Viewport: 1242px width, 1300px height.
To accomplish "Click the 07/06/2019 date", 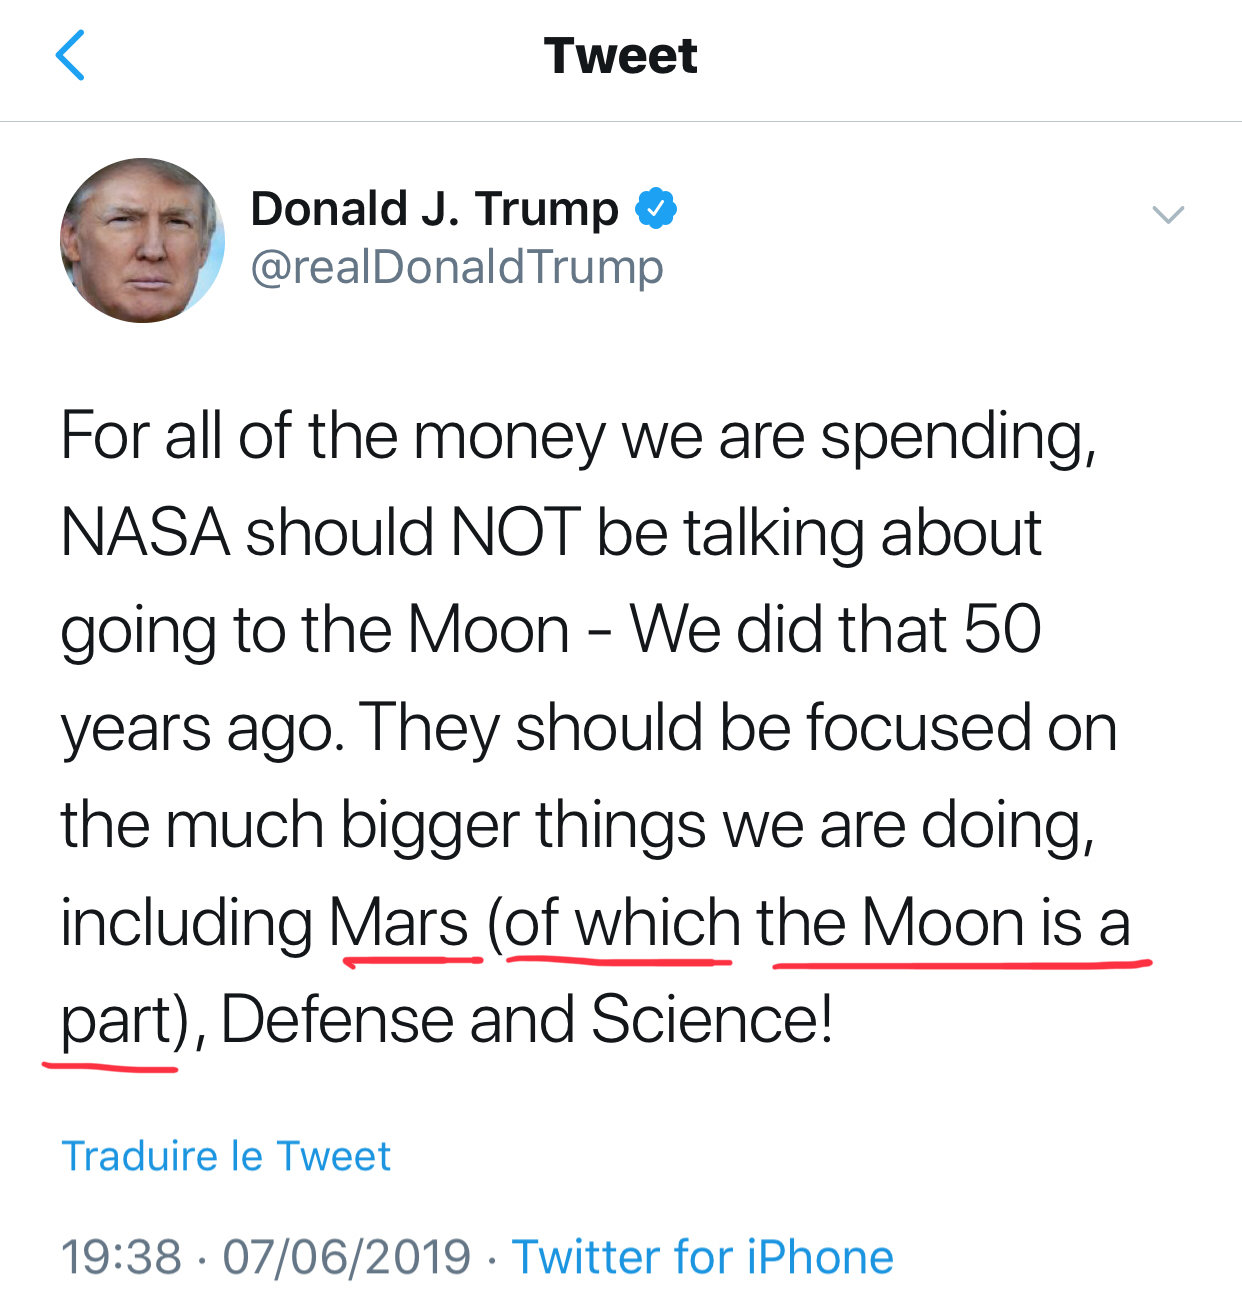I will click(x=346, y=1257).
